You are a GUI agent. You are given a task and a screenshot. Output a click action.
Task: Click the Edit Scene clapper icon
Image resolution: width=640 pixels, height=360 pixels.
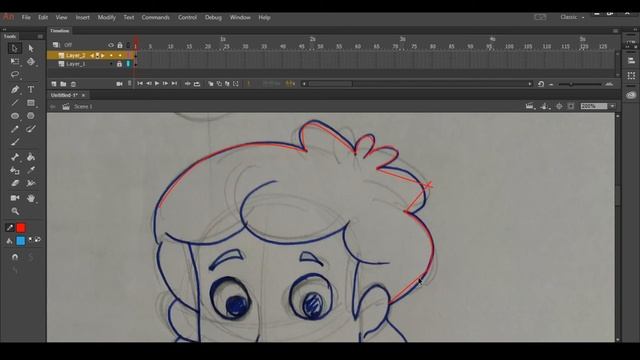[x=529, y=107]
